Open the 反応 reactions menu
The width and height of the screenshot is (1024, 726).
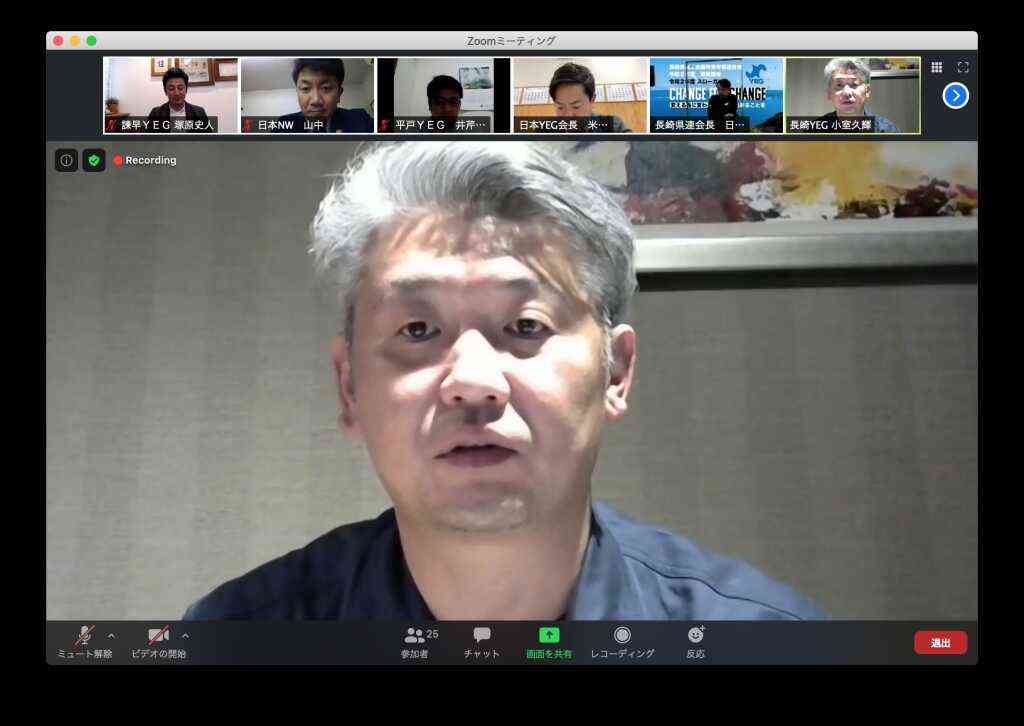(696, 642)
